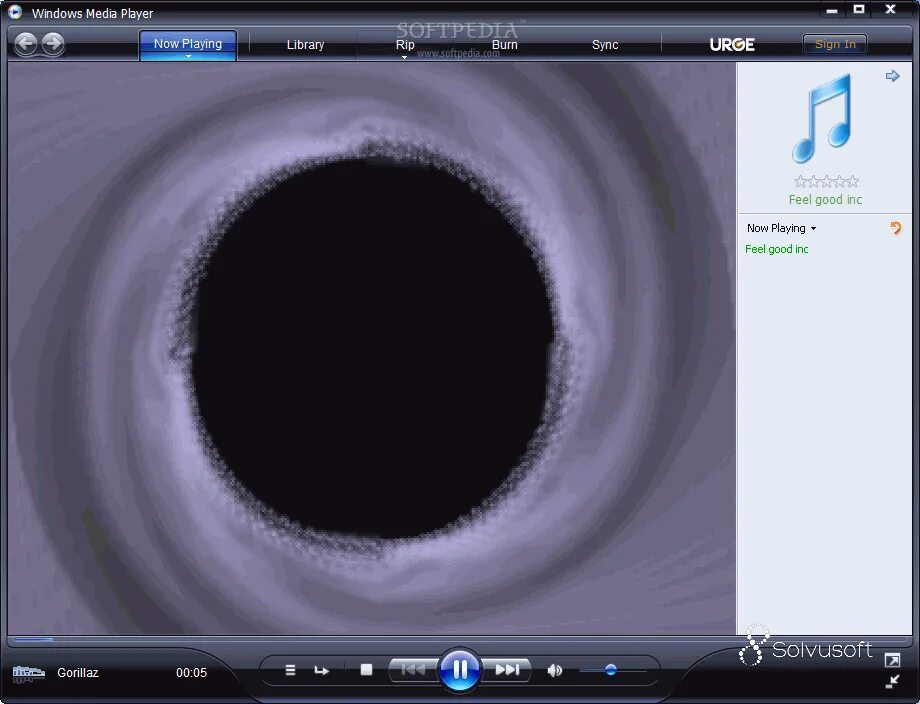Go to the previous track
Screen dimensions: 920x704
click(413, 669)
